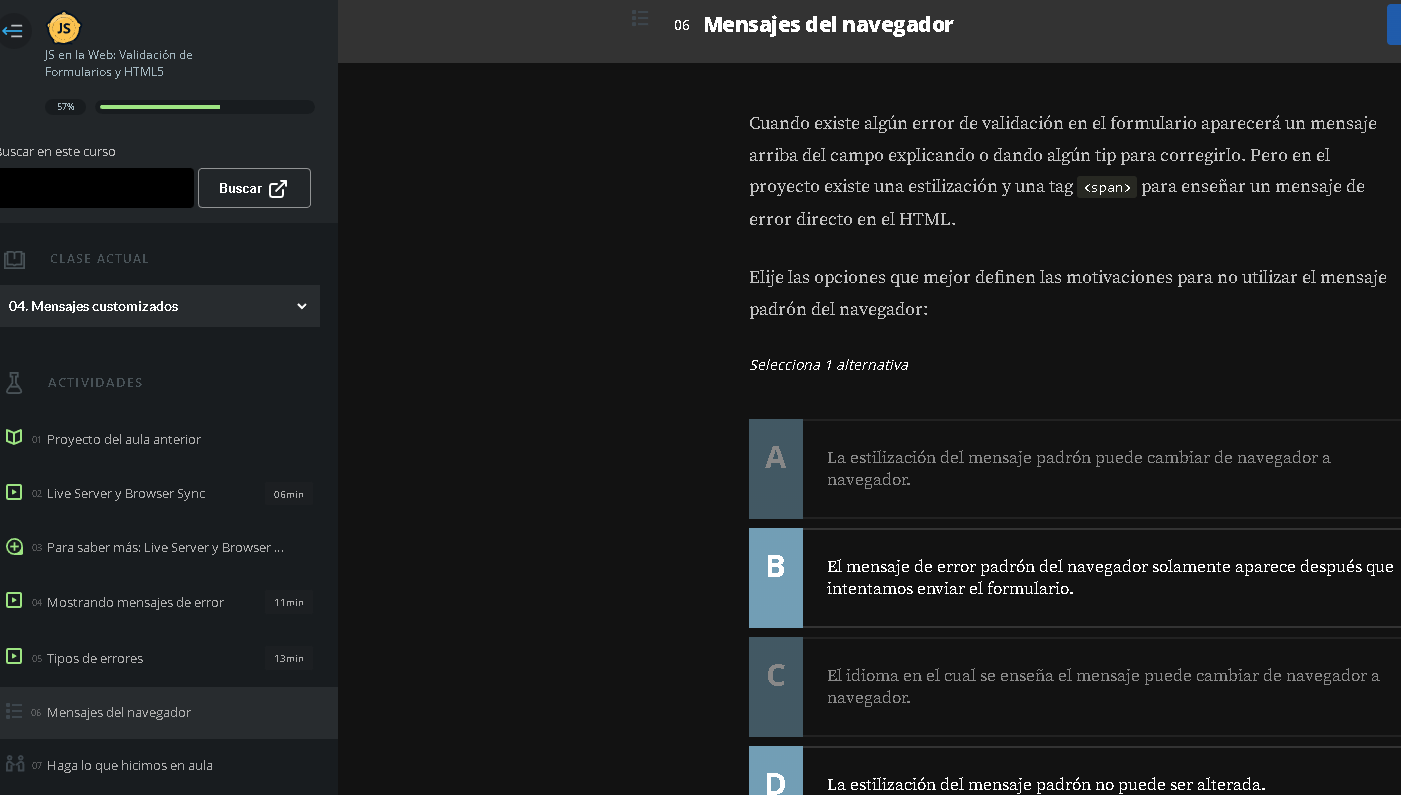Click icon beside Haga lo que hicimos en aula
The image size is (1401, 795).
(14, 764)
